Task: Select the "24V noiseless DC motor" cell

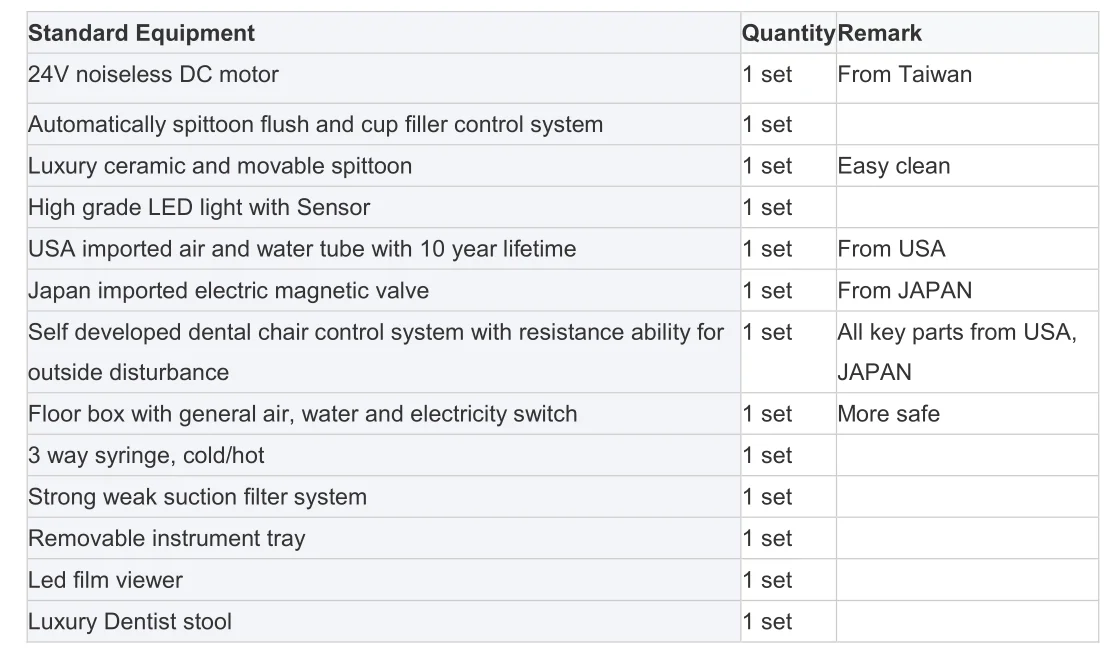Action: tap(153, 75)
